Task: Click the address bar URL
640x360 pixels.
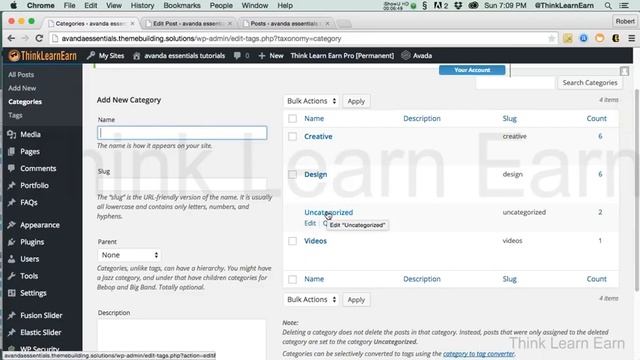Action: [x=201, y=38]
